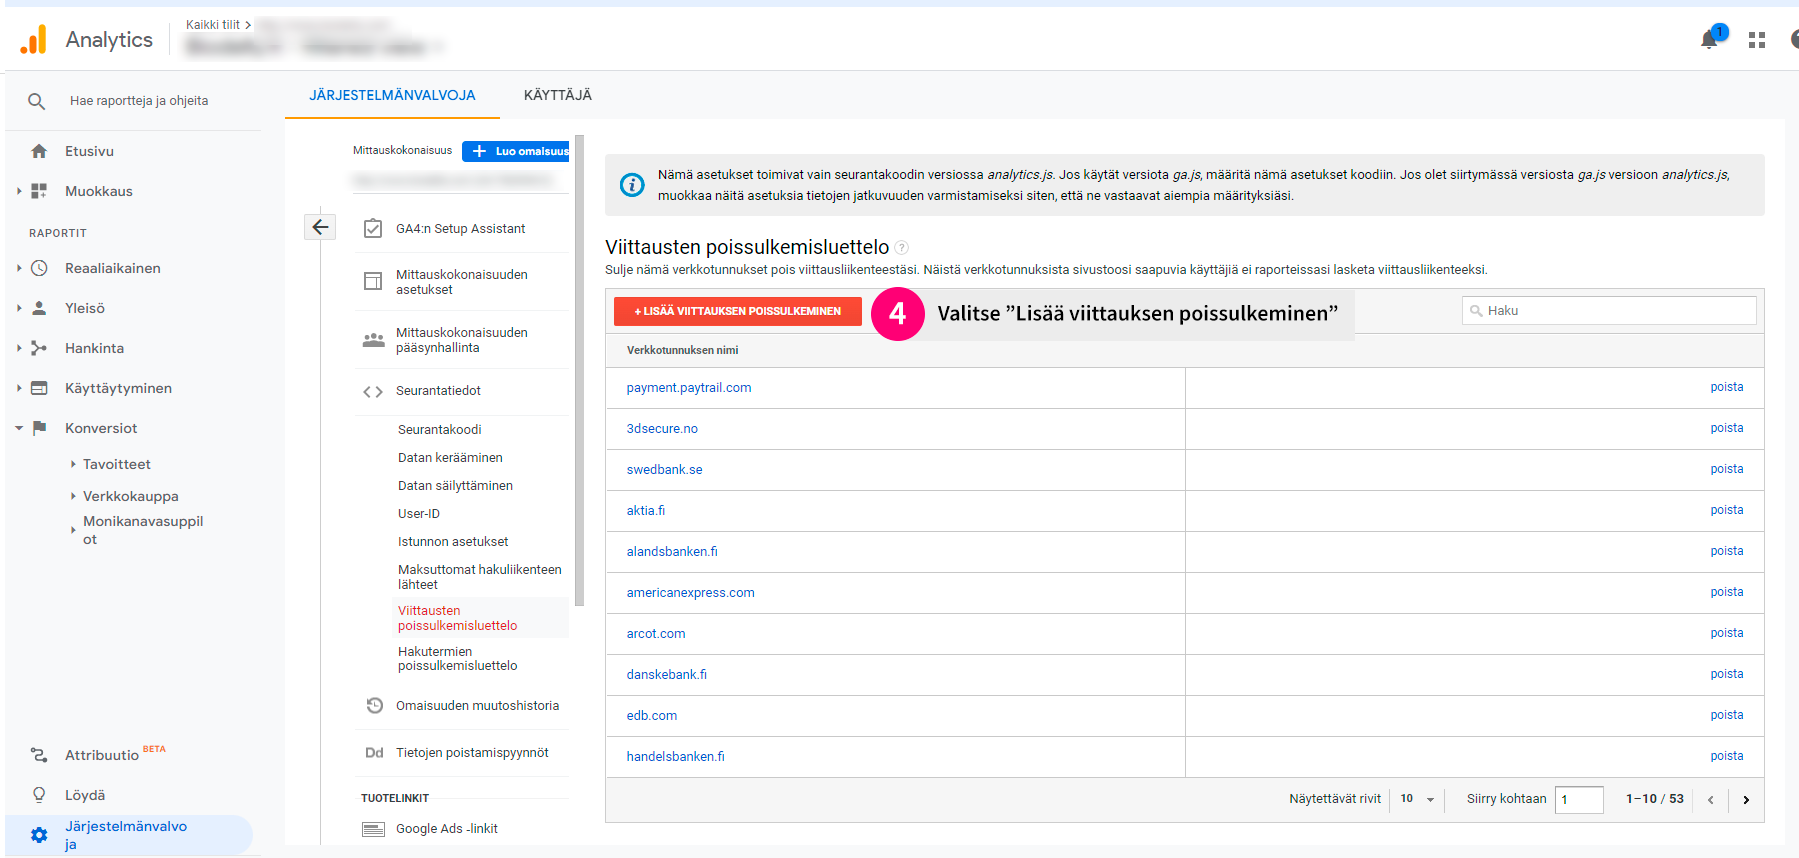The image size is (1799, 858).
Task: Click the Verkkotunnuksen nimi column header
Action: [682, 350]
